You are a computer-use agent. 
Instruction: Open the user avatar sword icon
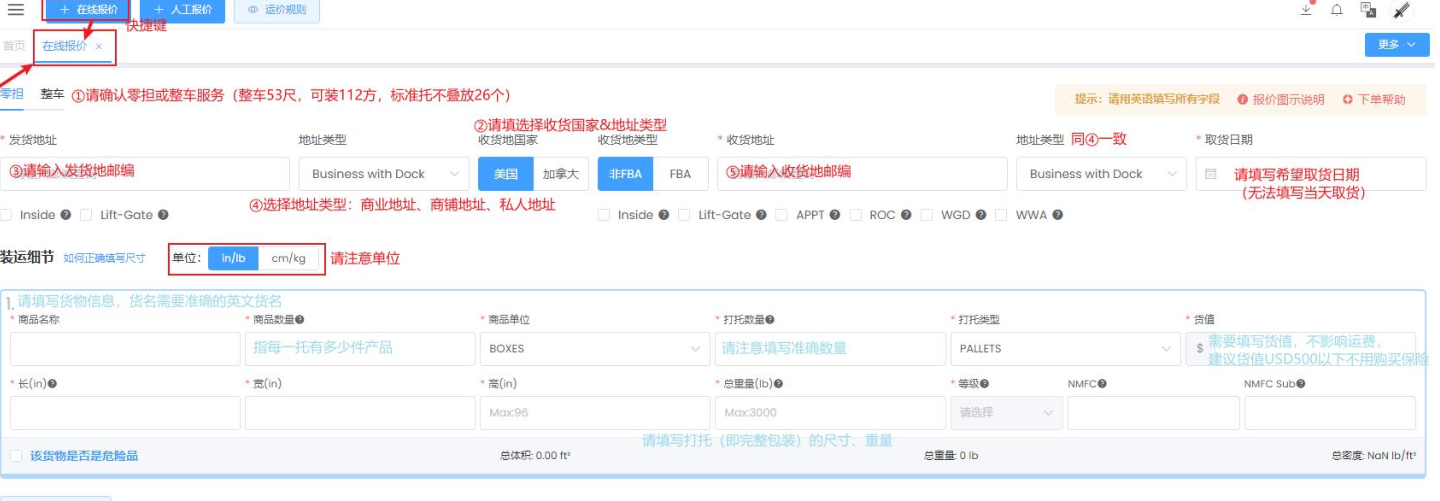coord(1401,10)
